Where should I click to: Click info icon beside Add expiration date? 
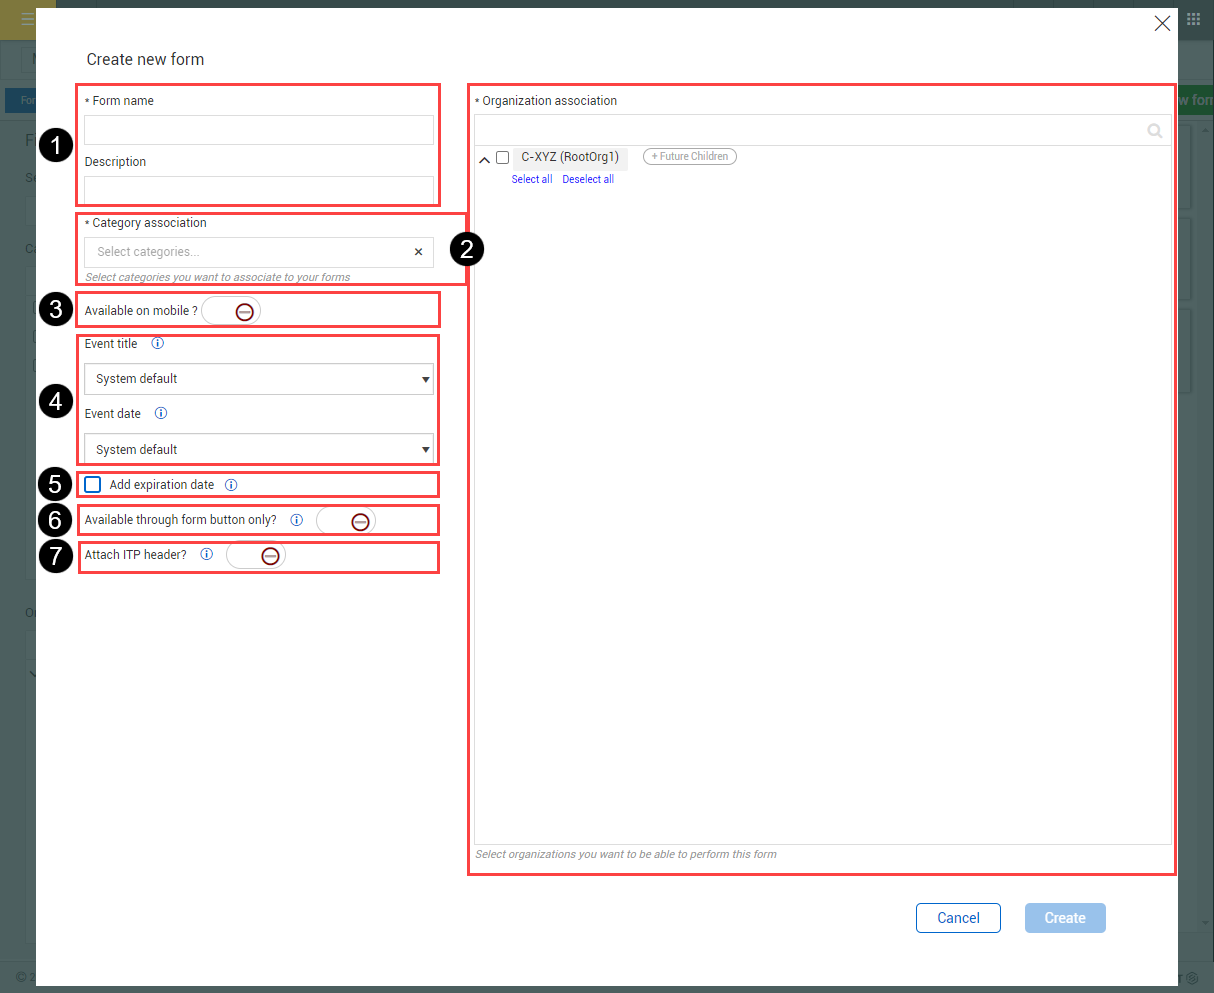[x=231, y=485]
